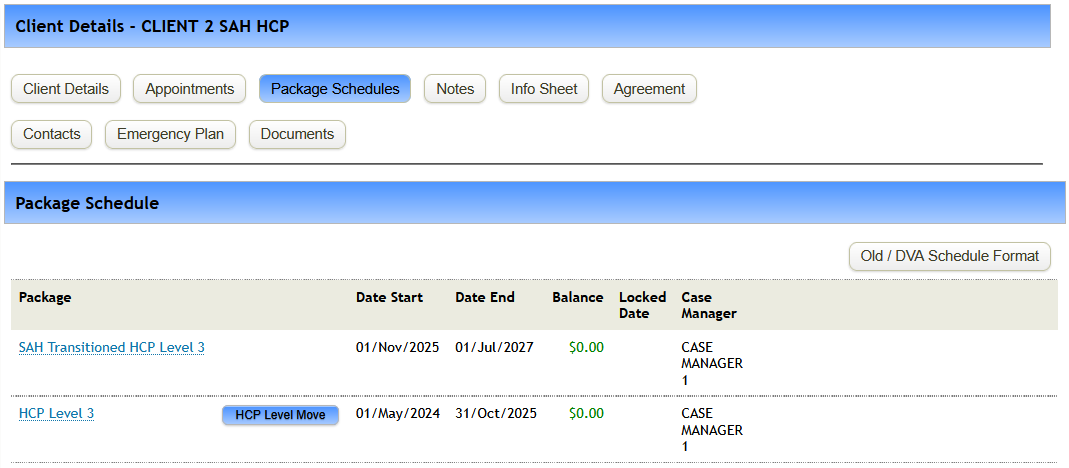Go to the Info Sheet tab
1069x468 pixels.
[543, 89]
